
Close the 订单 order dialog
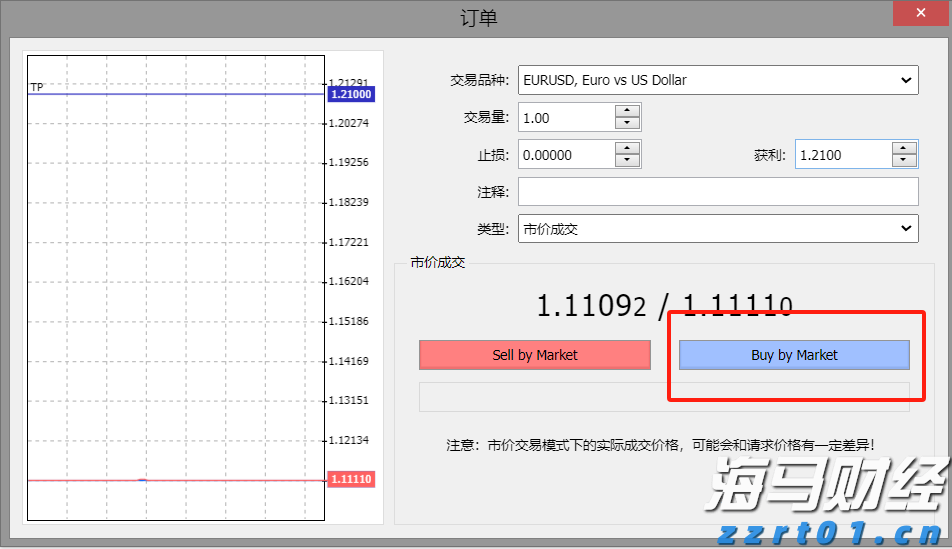coord(921,14)
